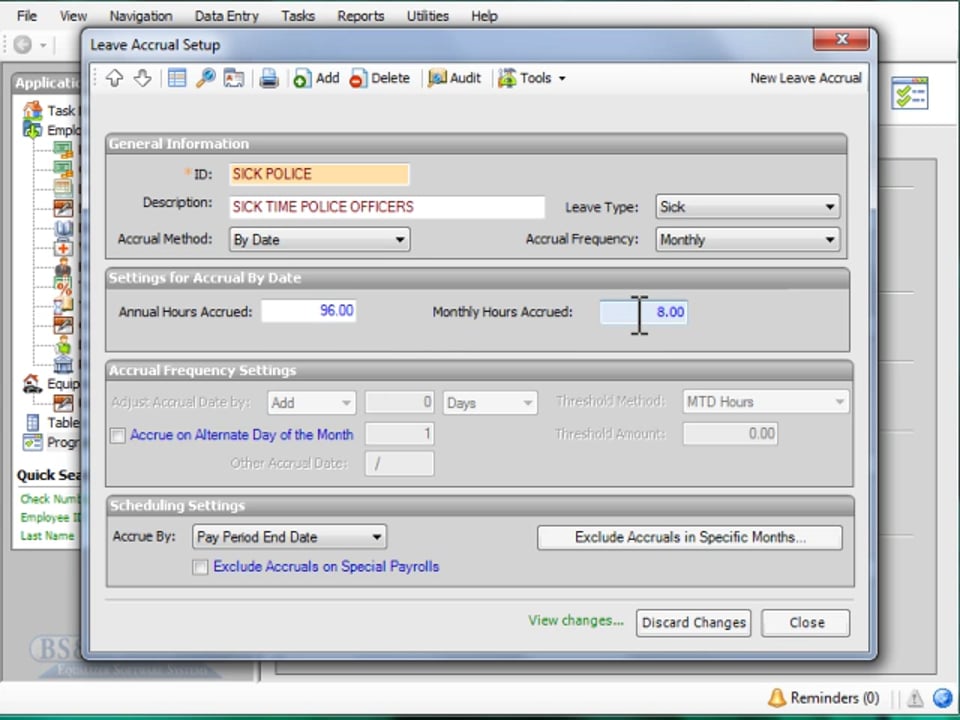Viewport: 960px width, 720px height.
Task: Click the Employee tree node icon
Action: click(32, 130)
